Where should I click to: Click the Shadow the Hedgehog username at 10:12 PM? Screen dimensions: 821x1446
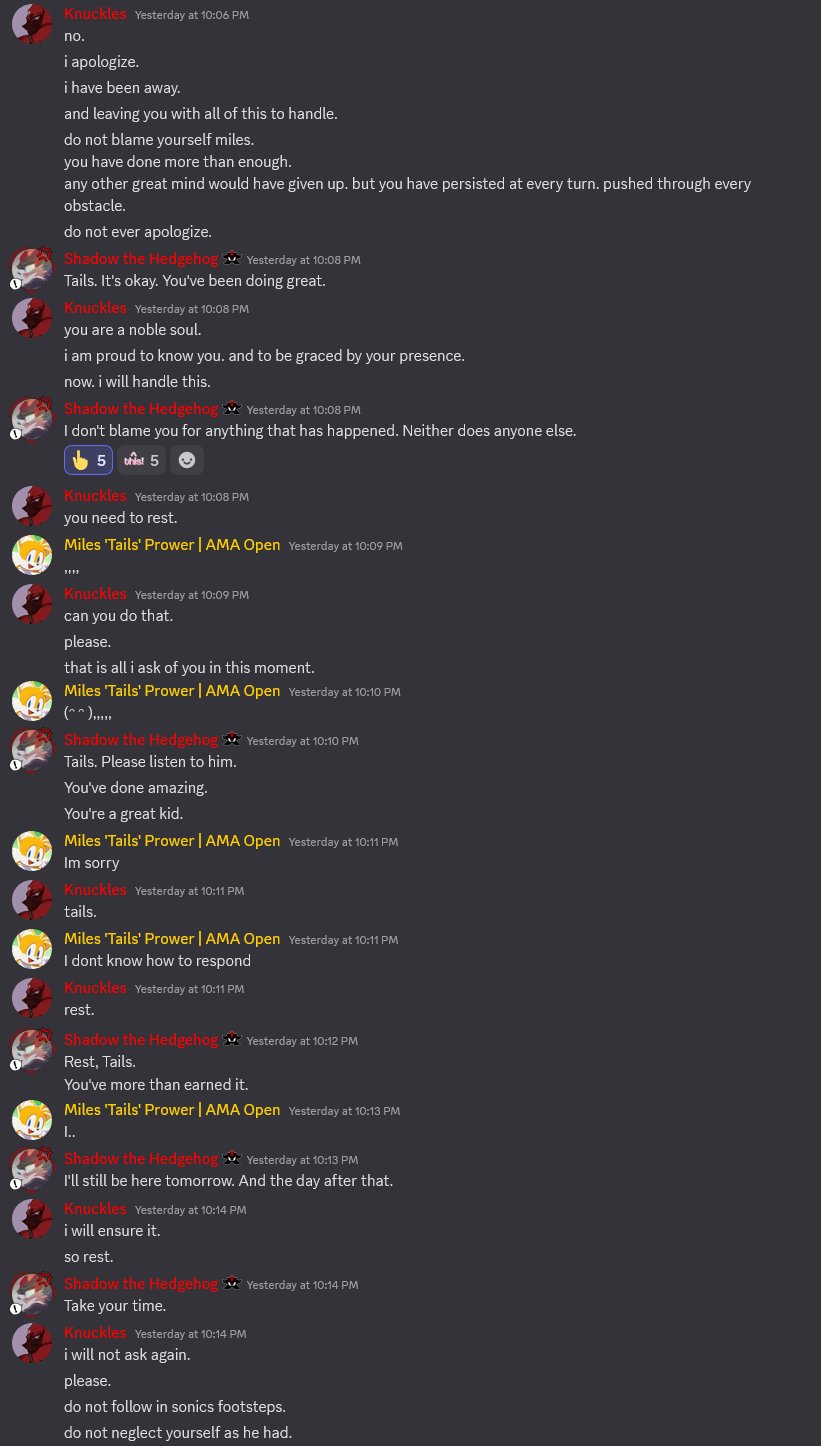pyautogui.click(x=141, y=1039)
